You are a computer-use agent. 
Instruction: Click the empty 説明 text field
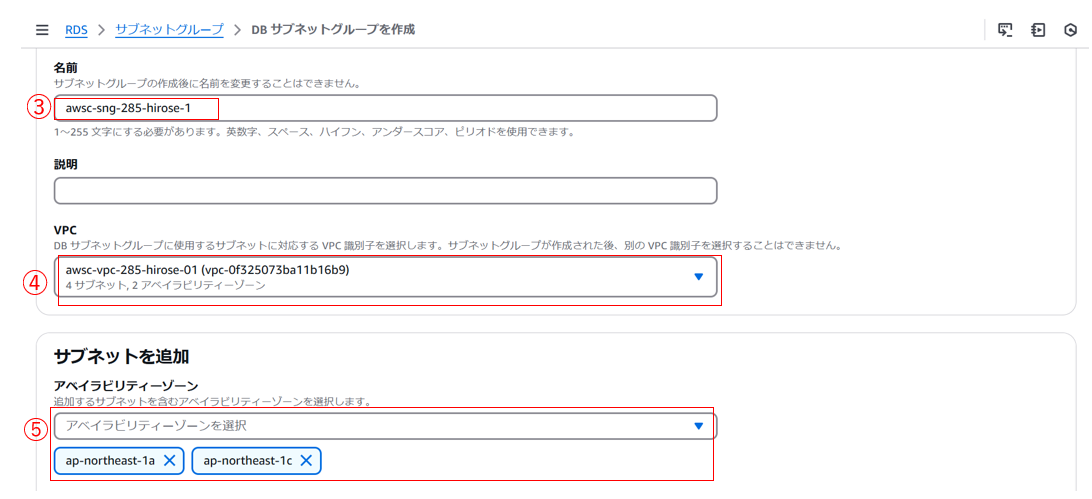click(x=385, y=191)
